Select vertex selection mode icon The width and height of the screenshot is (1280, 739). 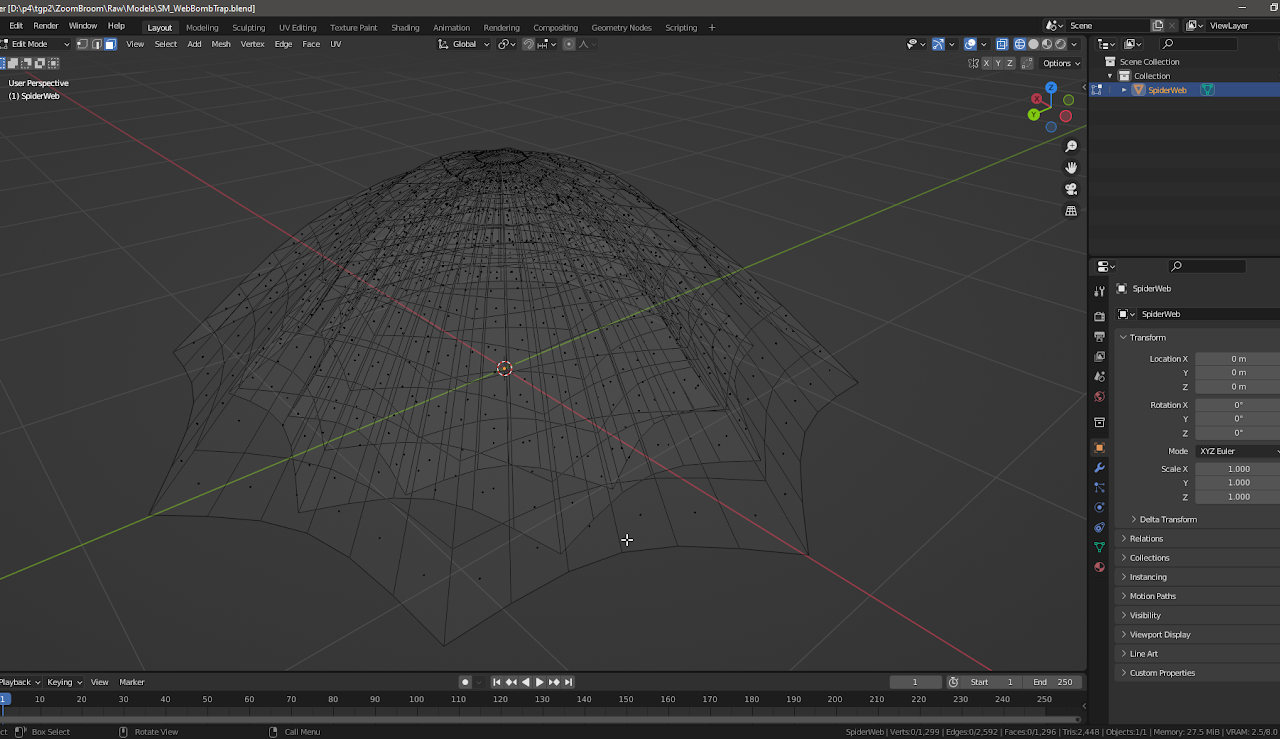click(x=83, y=44)
